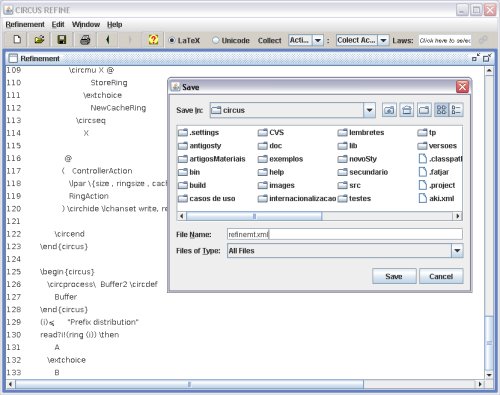Maximize the Refinement internal frame
The image size is (500, 395).
coord(487,58)
